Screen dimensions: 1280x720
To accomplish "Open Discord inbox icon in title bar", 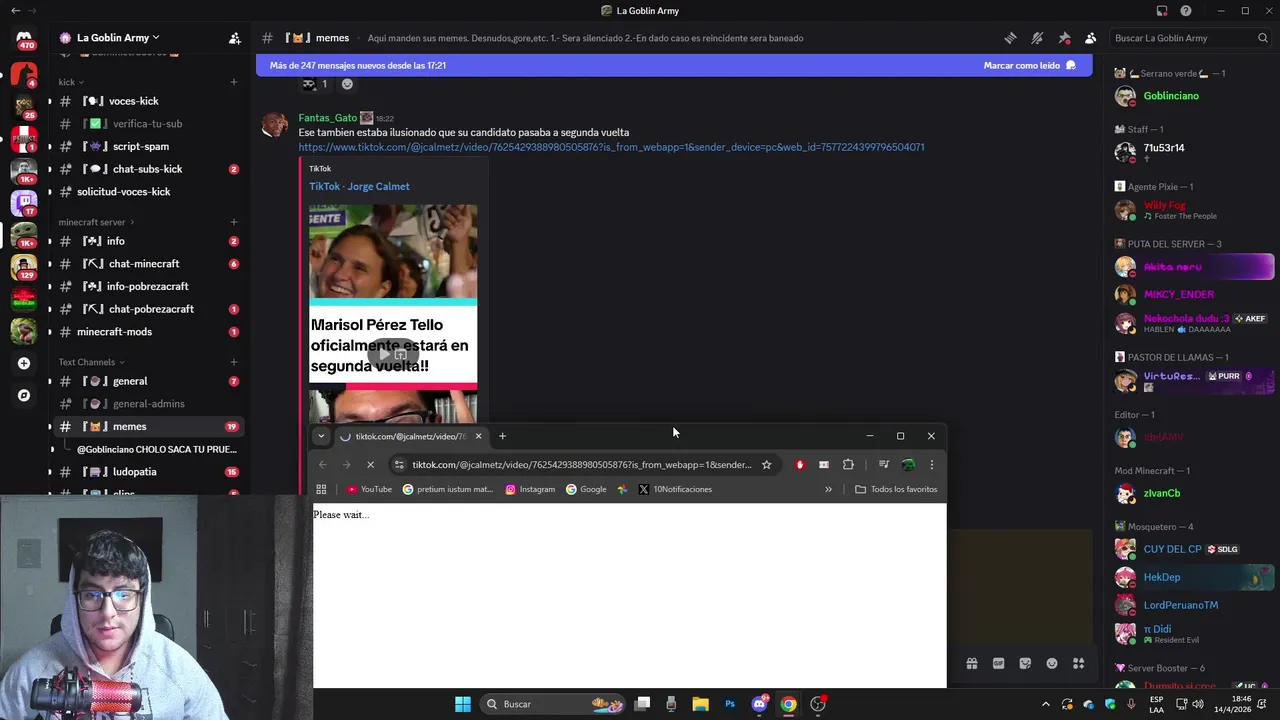I will coord(1162,11).
